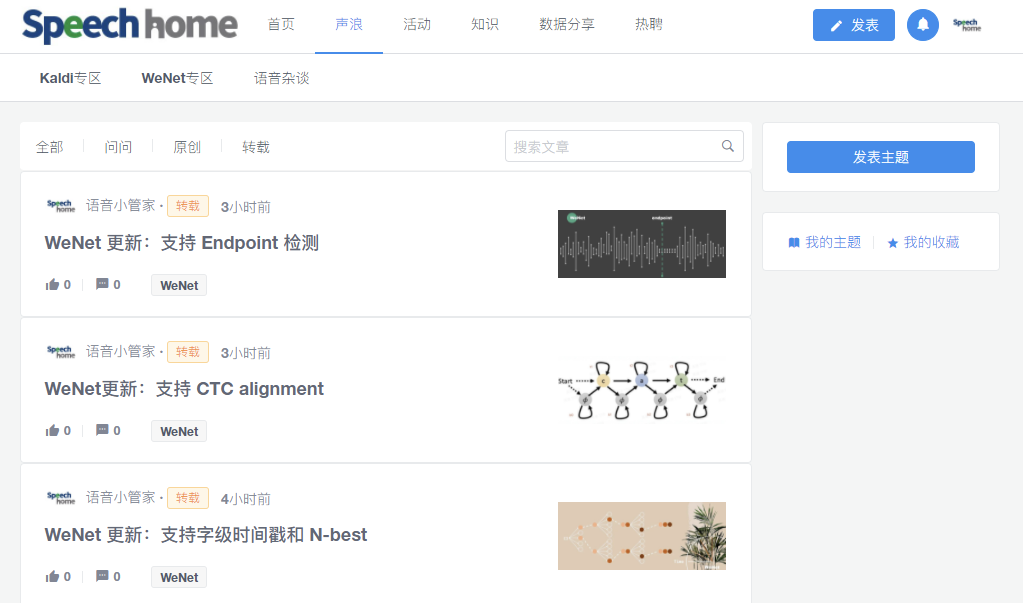
Task: Open the 热聘 nav item
Action: (649, 25)
